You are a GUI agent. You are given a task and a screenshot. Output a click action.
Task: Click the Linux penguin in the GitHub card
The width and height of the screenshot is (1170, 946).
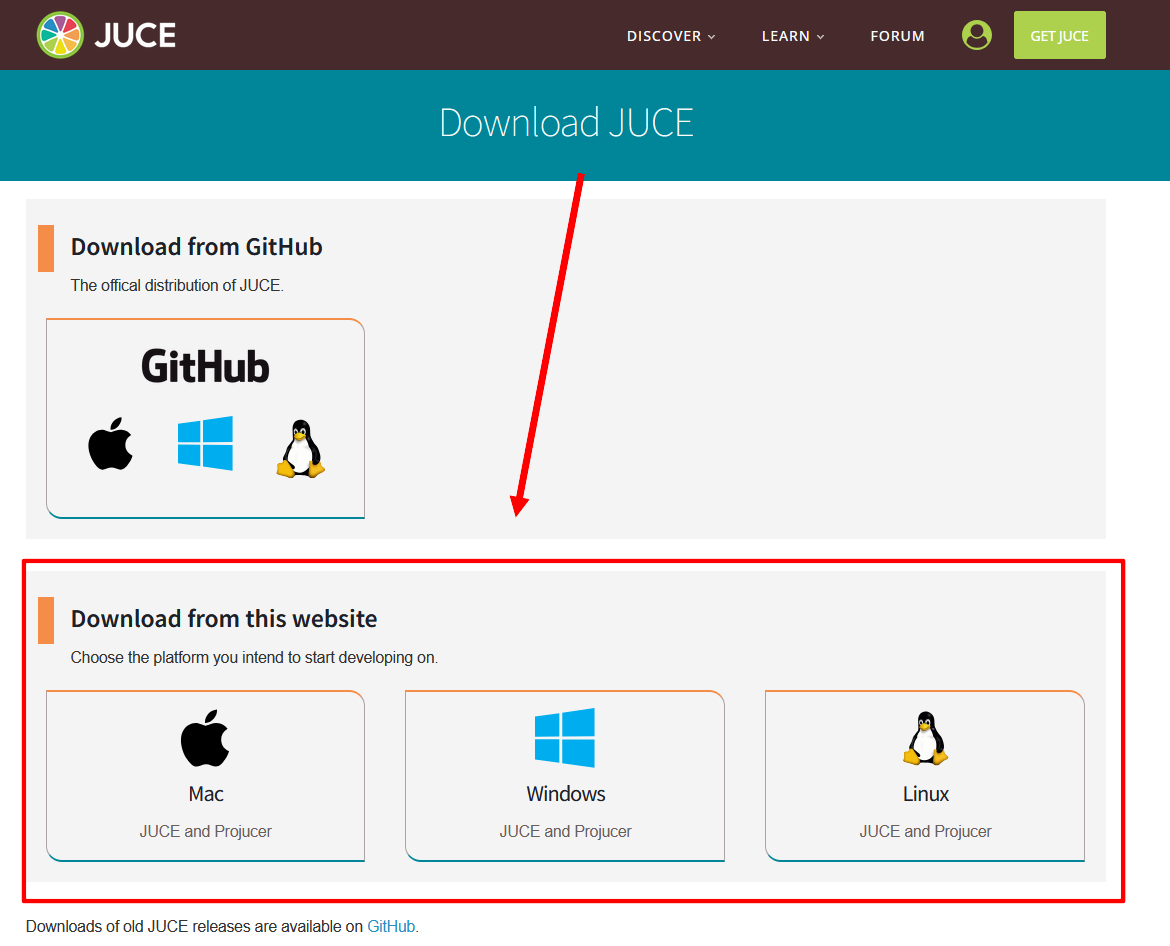tap(300, 448)
